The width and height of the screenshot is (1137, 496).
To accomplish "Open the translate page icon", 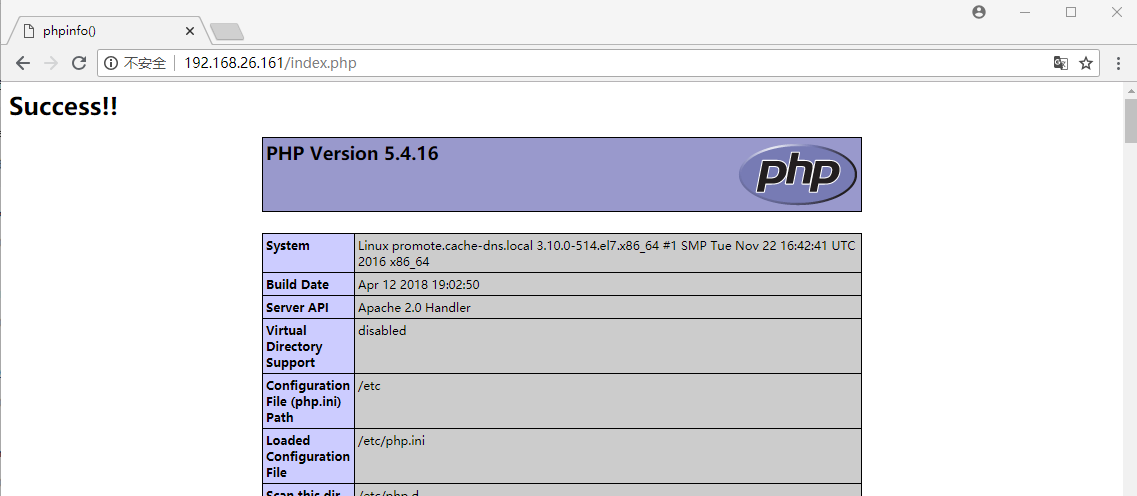I will click(1060, 63).
